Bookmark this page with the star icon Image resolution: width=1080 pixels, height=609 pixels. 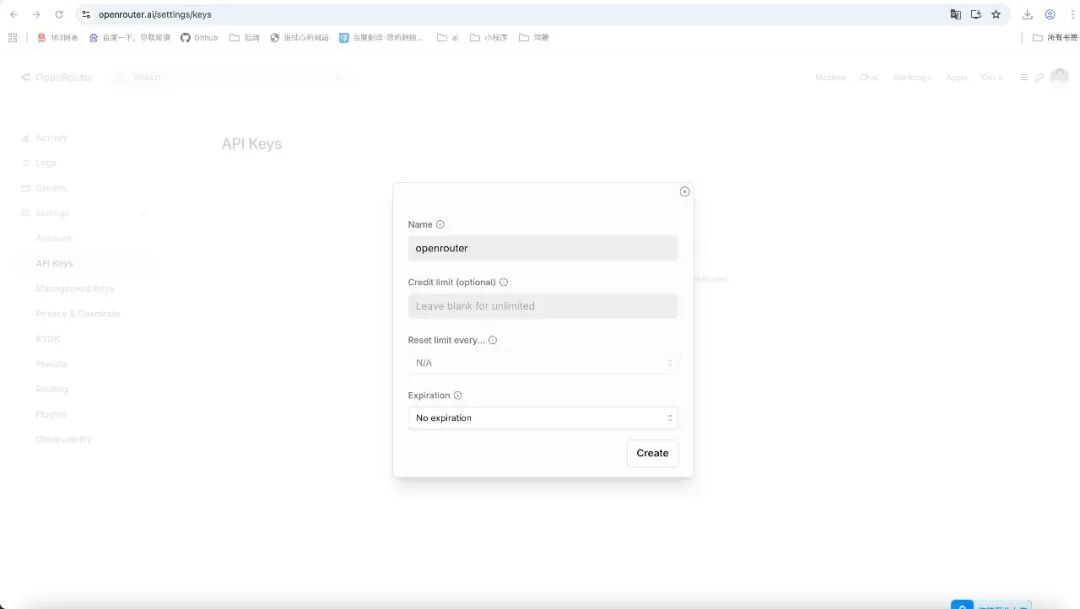(x=996, y=14)
